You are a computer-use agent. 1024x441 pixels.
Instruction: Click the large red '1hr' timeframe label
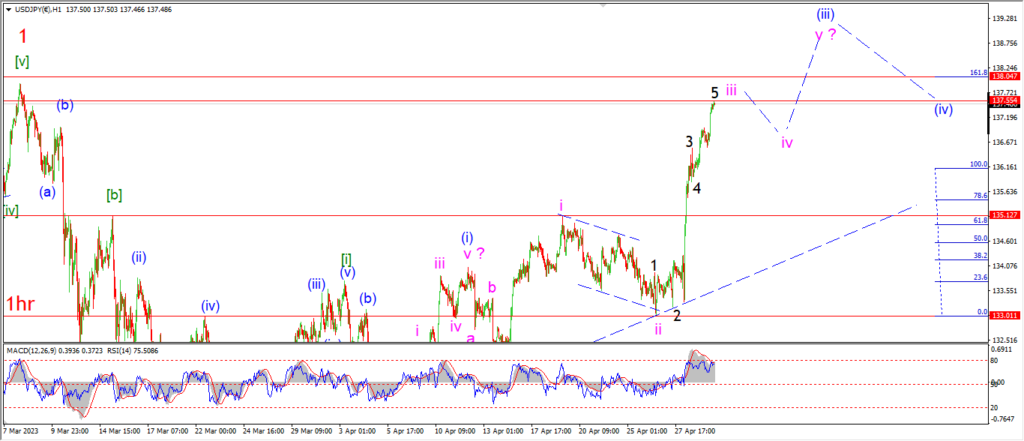20,304
